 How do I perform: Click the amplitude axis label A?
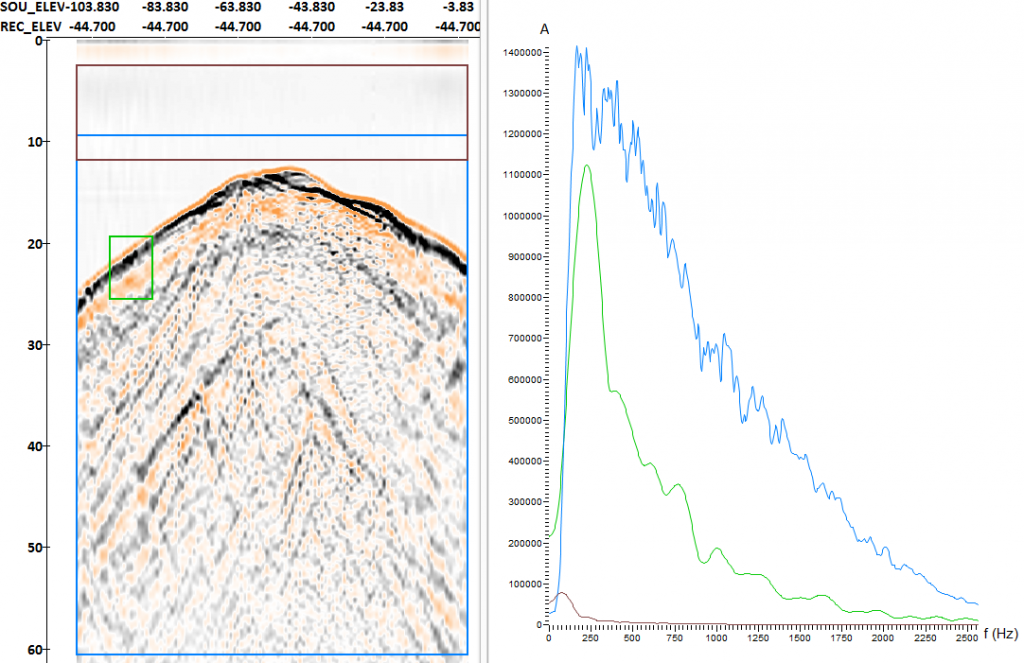tap(544, 30)
